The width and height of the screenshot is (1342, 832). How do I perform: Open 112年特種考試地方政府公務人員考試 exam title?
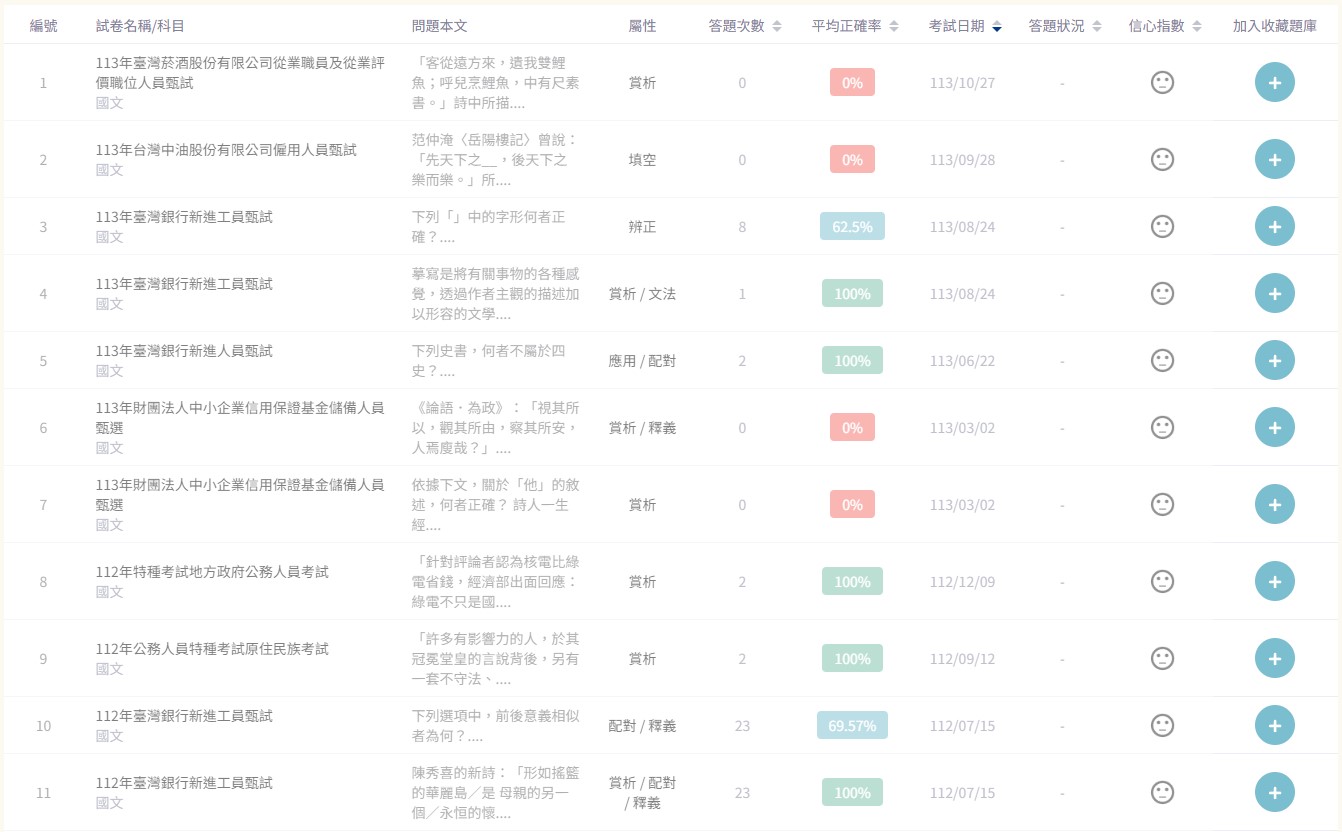point(212,572)
